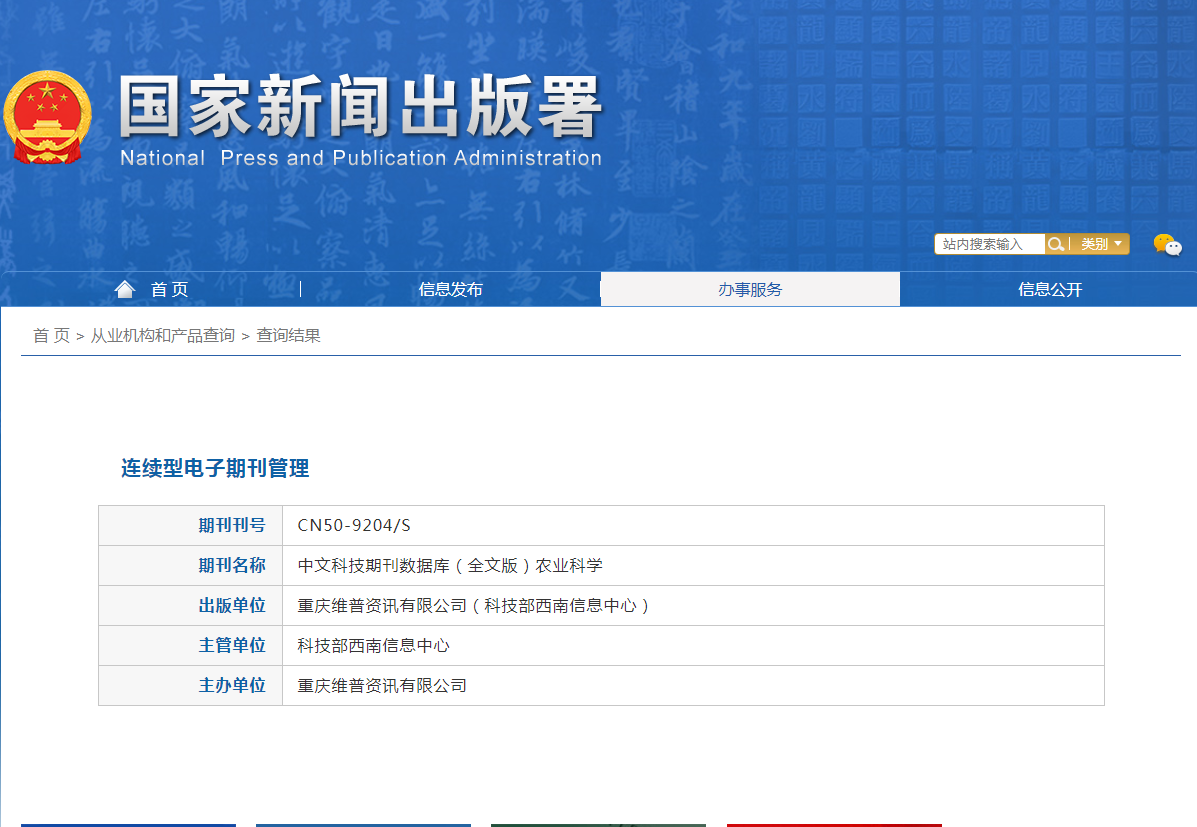Click the house icon beside 首页
Screen dimensions: 1197x827
pos(125,289)
